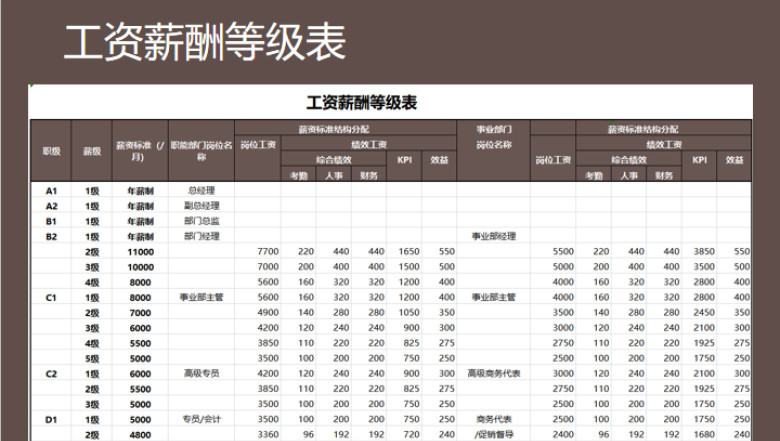
Task: Select the salary standard value 10000
Action: click(x=140, y=267)
